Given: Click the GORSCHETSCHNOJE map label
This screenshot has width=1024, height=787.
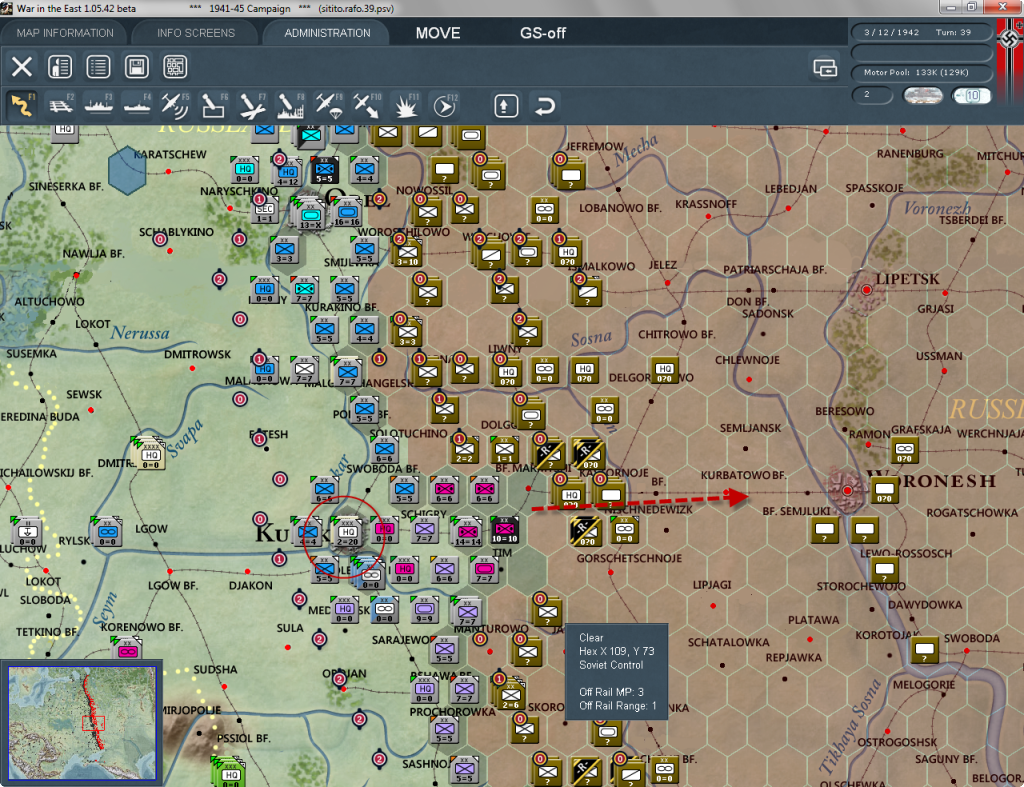Looking at the screenshot, I should (629, 558).
